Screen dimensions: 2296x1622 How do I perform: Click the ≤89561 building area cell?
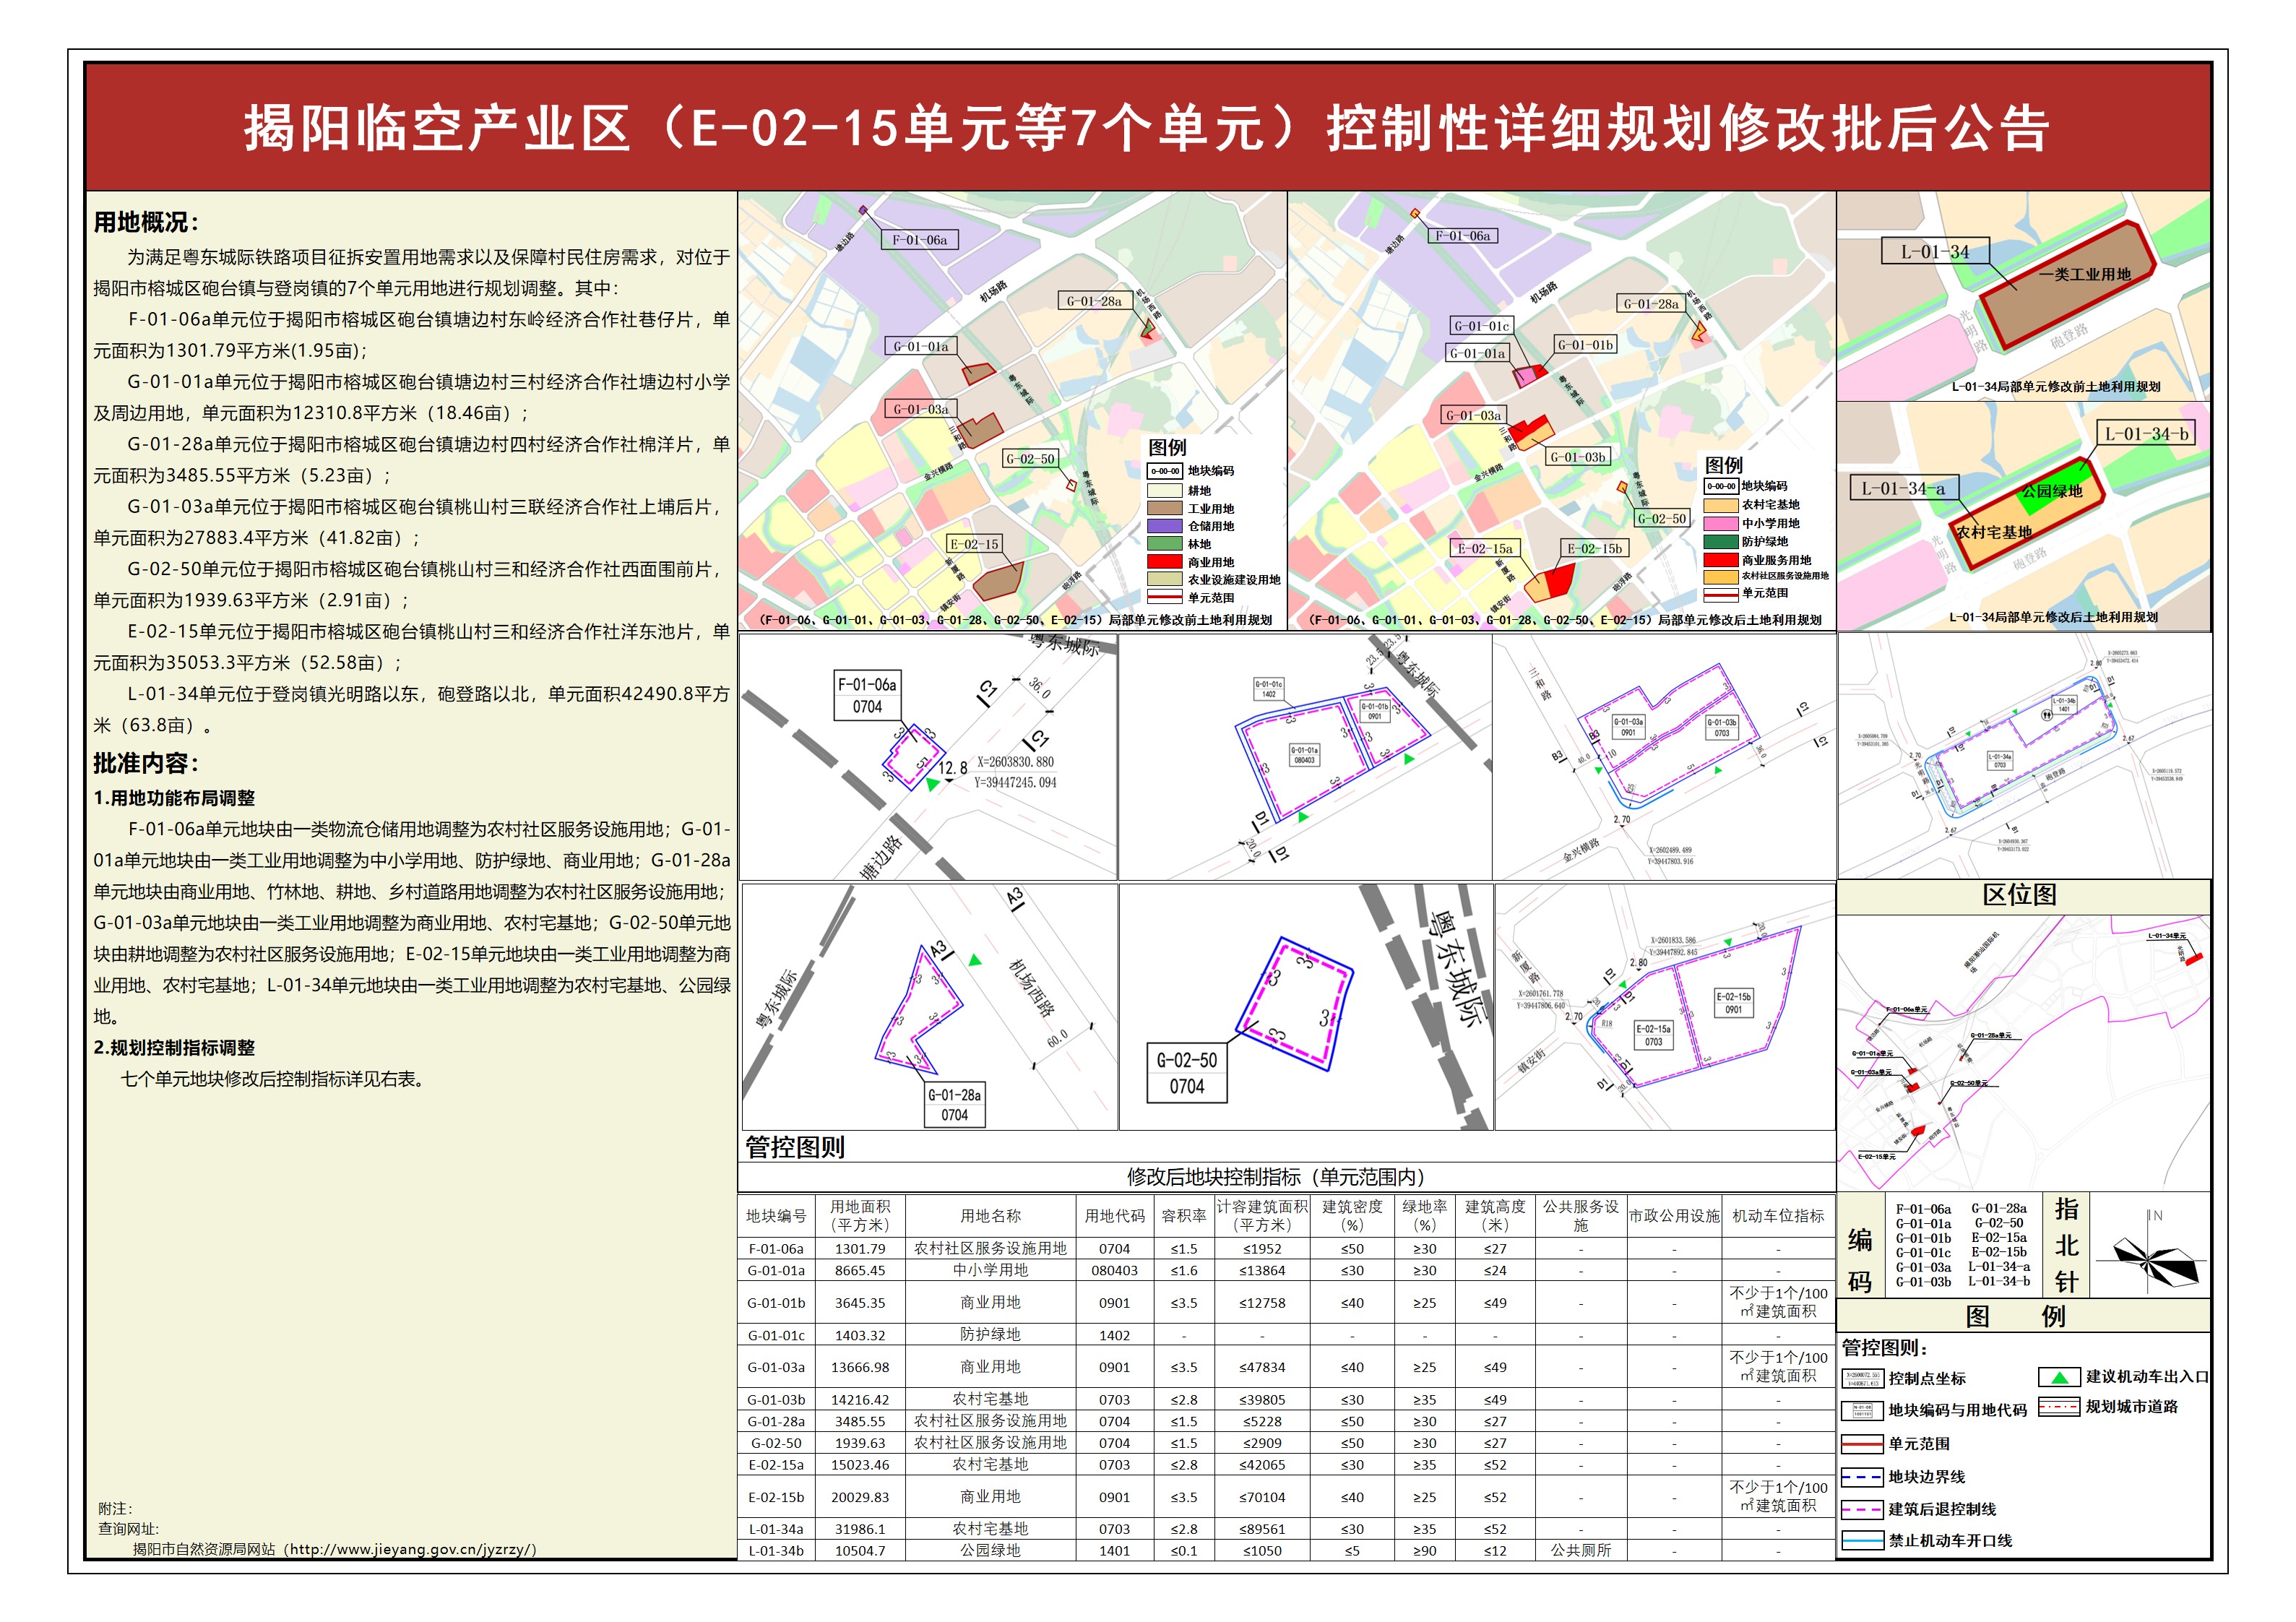pos(1262,1529)
